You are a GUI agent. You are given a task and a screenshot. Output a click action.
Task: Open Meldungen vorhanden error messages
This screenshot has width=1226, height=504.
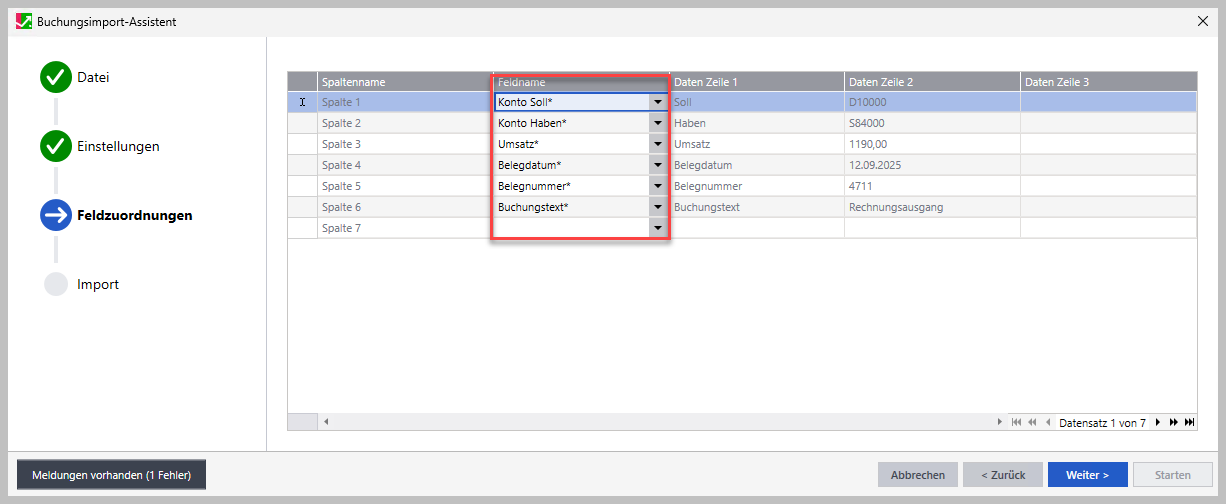pyautogui.click(x=111, y=475)
